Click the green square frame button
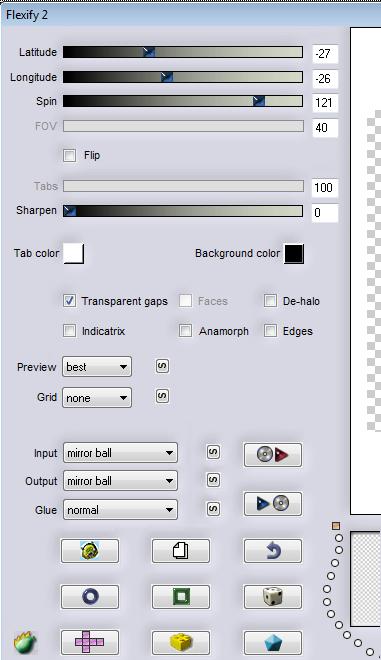The height and width of the screenshot is (660, 381). click(x=181, y=596)
